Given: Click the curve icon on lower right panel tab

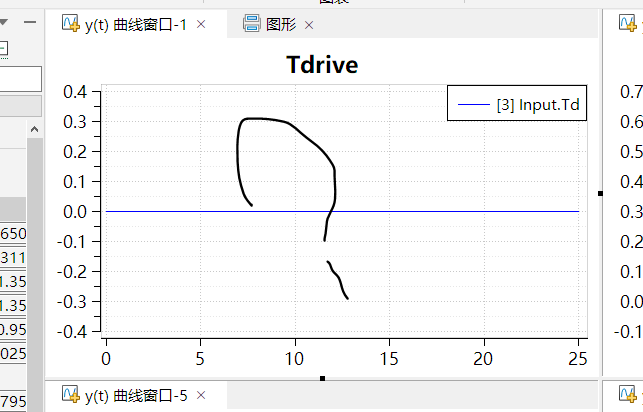Looking at the screenshot, I should [628, 394].
